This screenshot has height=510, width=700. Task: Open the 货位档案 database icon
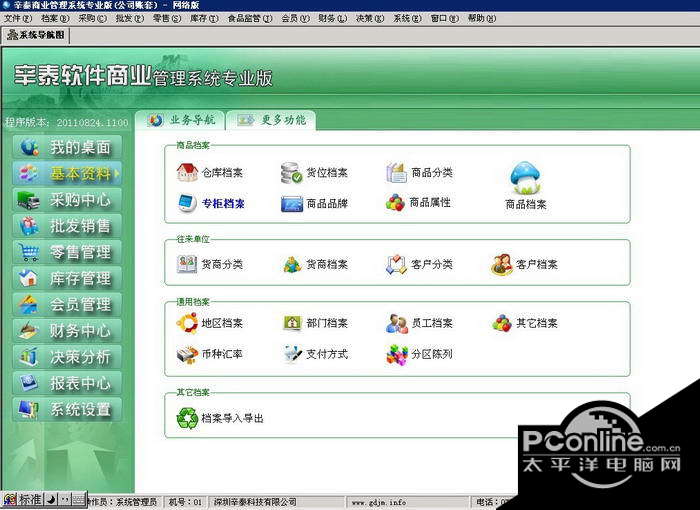pos(292,173)
